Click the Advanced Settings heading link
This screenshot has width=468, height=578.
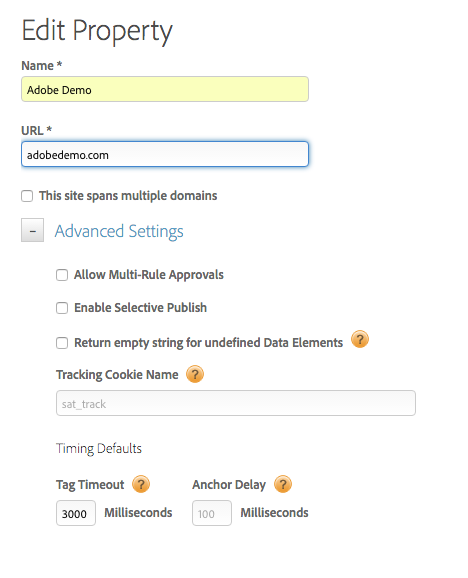coord(119,231)
